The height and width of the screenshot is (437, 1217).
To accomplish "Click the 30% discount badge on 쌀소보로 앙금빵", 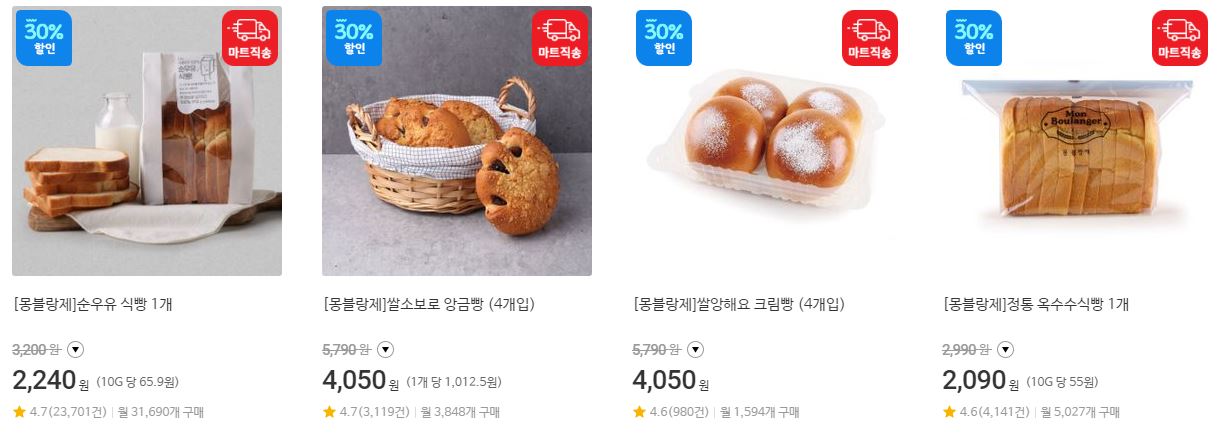I will pyautogui.click(x=354, y=37).
